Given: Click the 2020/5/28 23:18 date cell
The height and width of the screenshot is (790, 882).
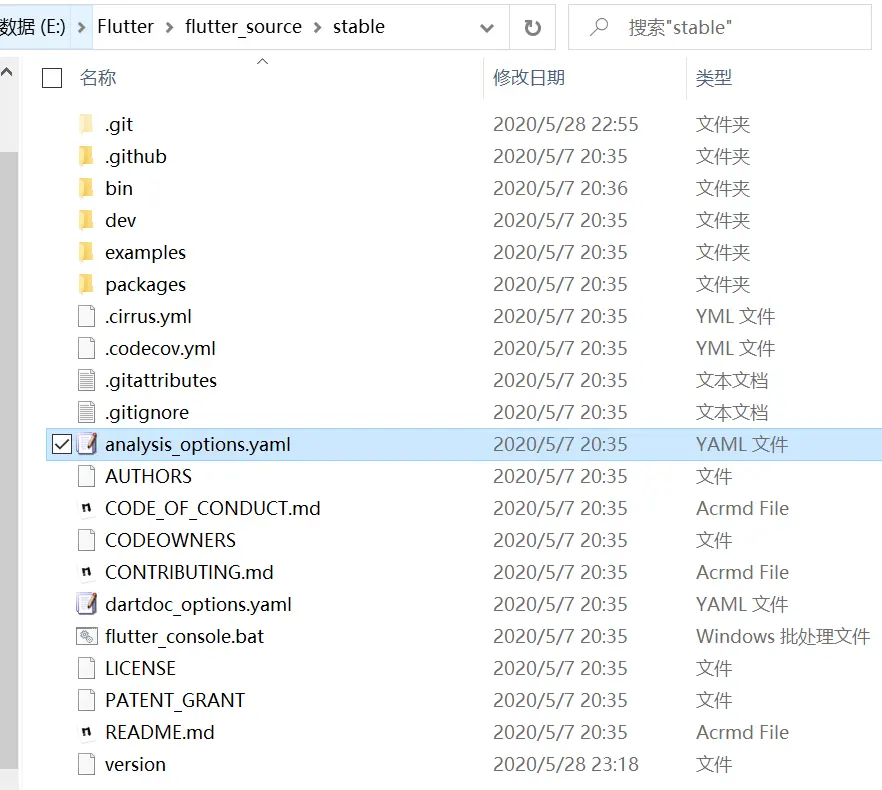Looking at the screenshot, I should click(566, 764).
